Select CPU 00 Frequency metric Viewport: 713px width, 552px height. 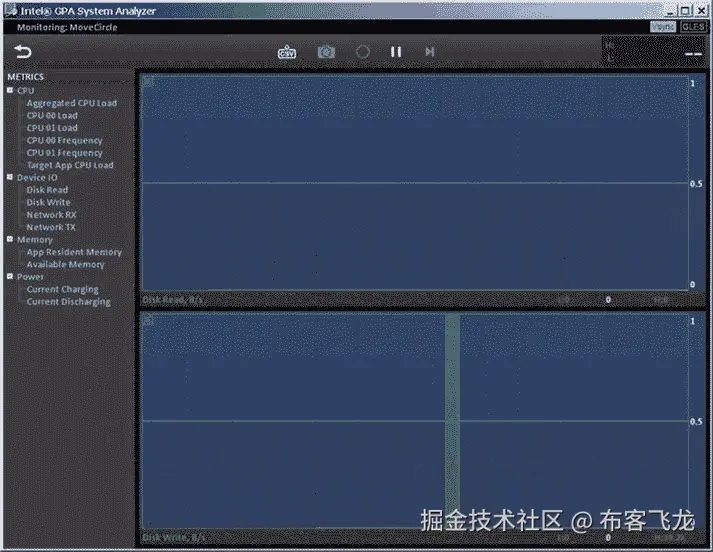(64, 141)
